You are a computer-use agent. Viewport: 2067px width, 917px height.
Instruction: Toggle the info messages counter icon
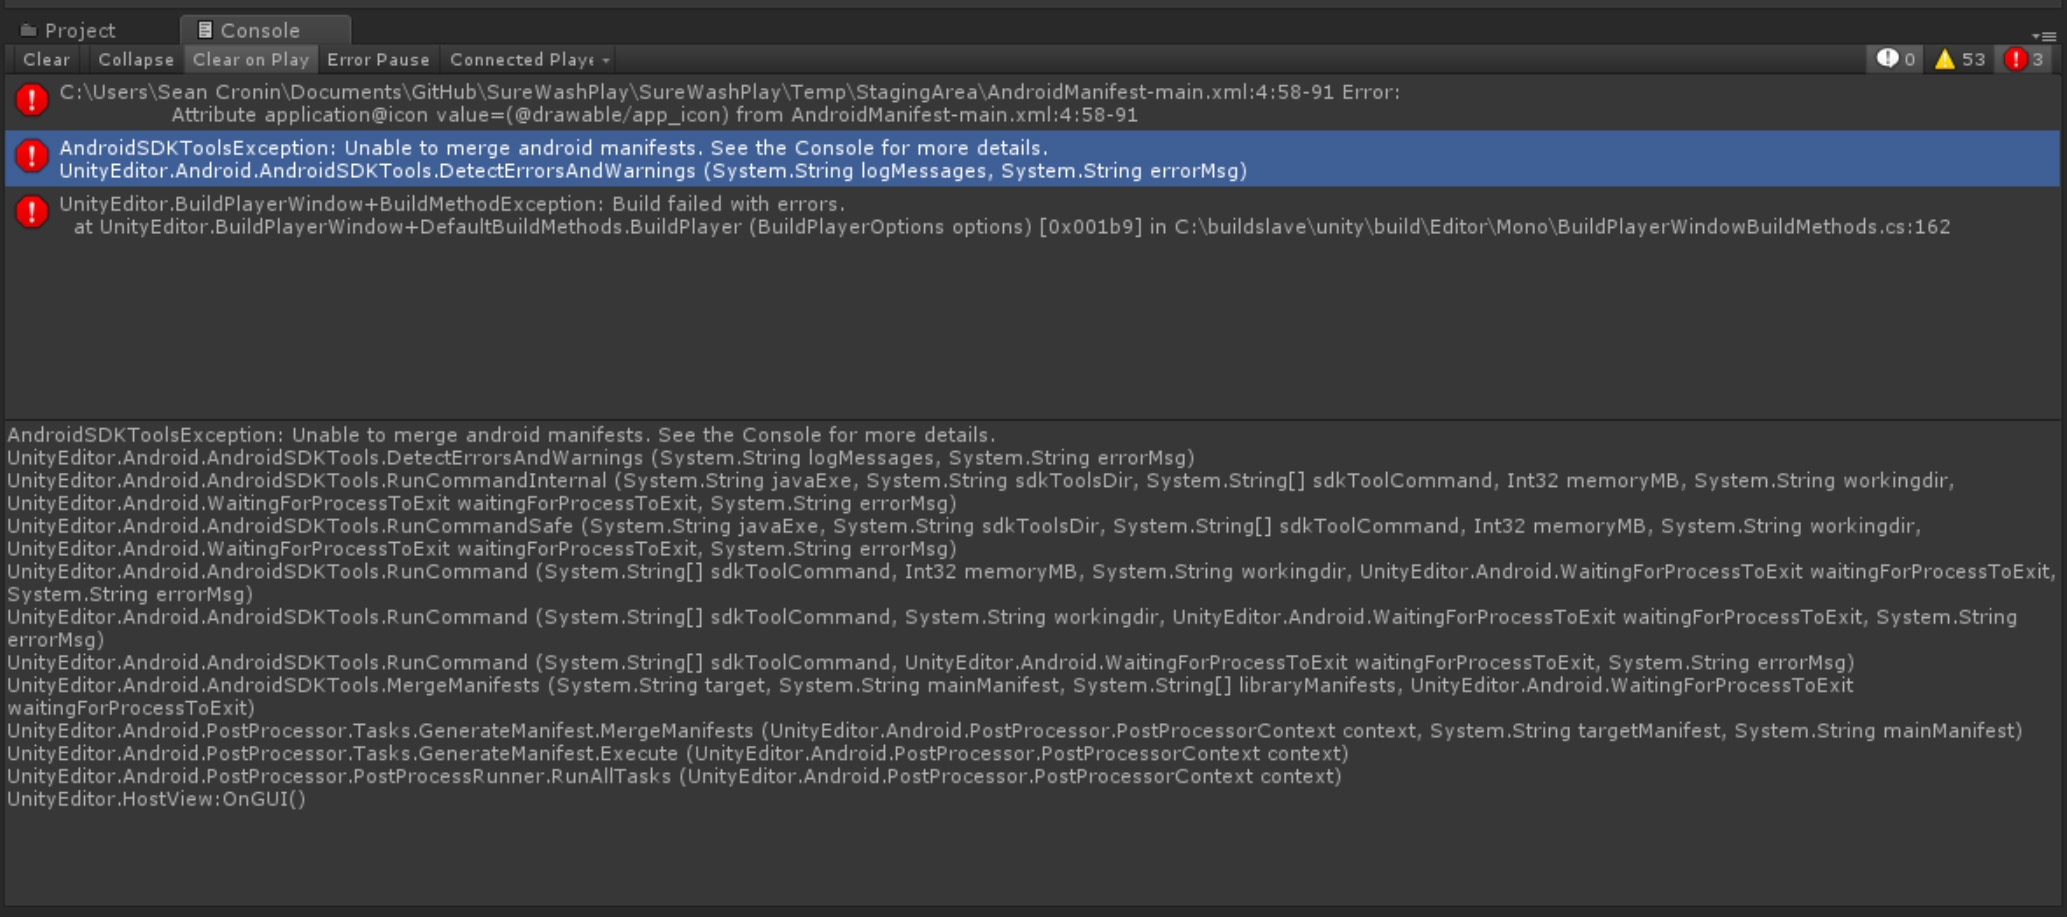coord(1895,60)
